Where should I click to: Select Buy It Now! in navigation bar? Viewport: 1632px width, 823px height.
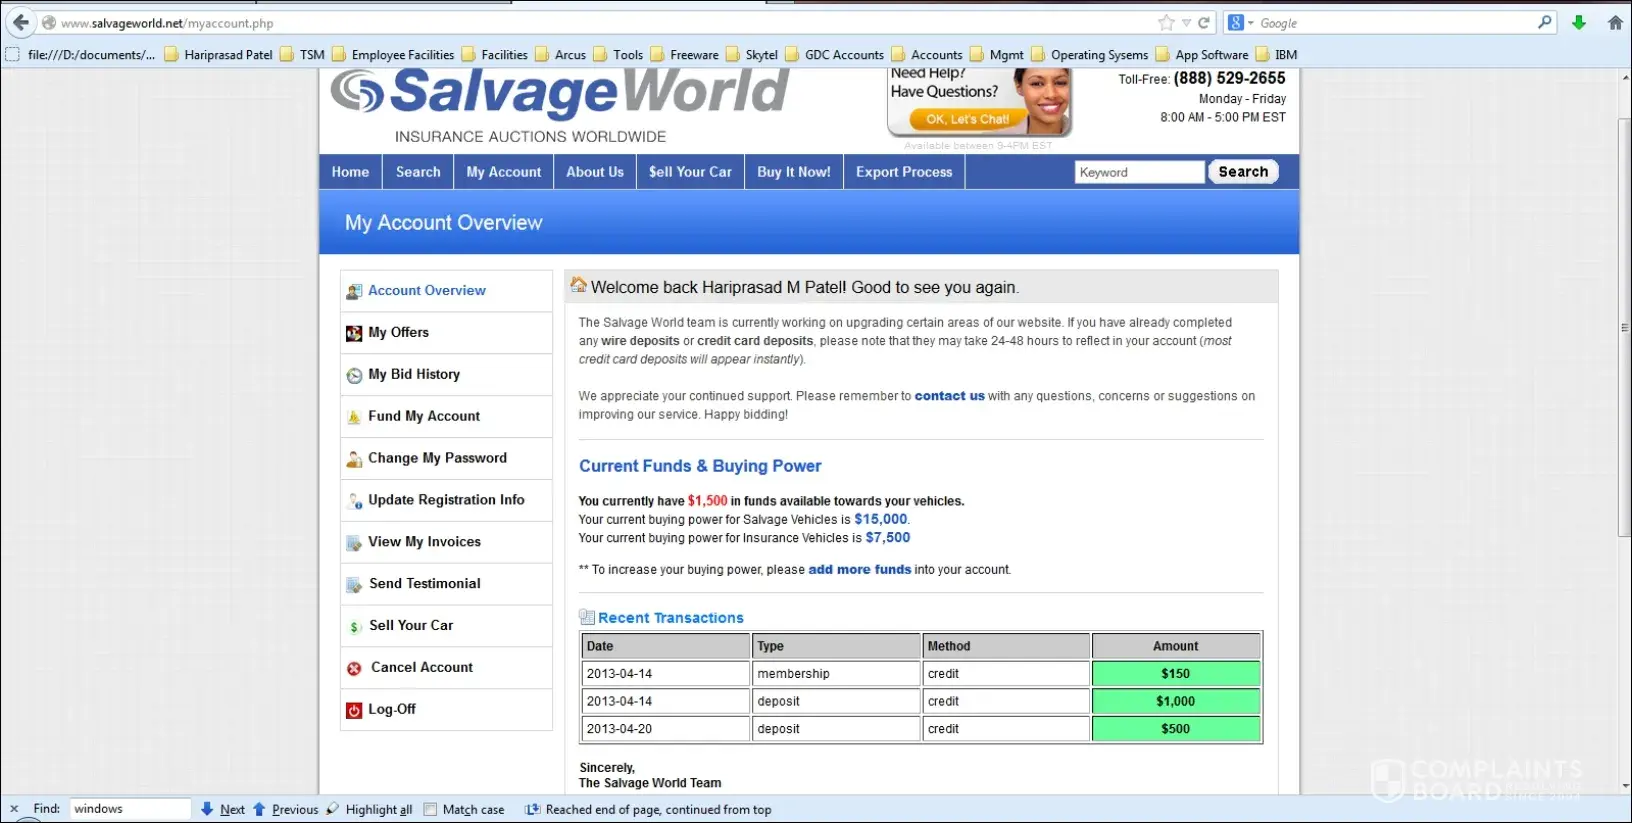[x=793, y=172]
